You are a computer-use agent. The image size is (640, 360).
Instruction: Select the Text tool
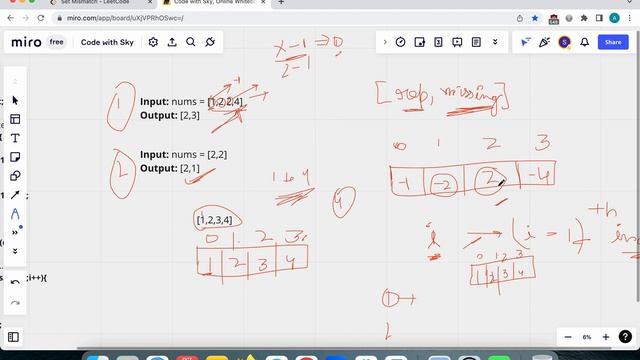[15, 138]
